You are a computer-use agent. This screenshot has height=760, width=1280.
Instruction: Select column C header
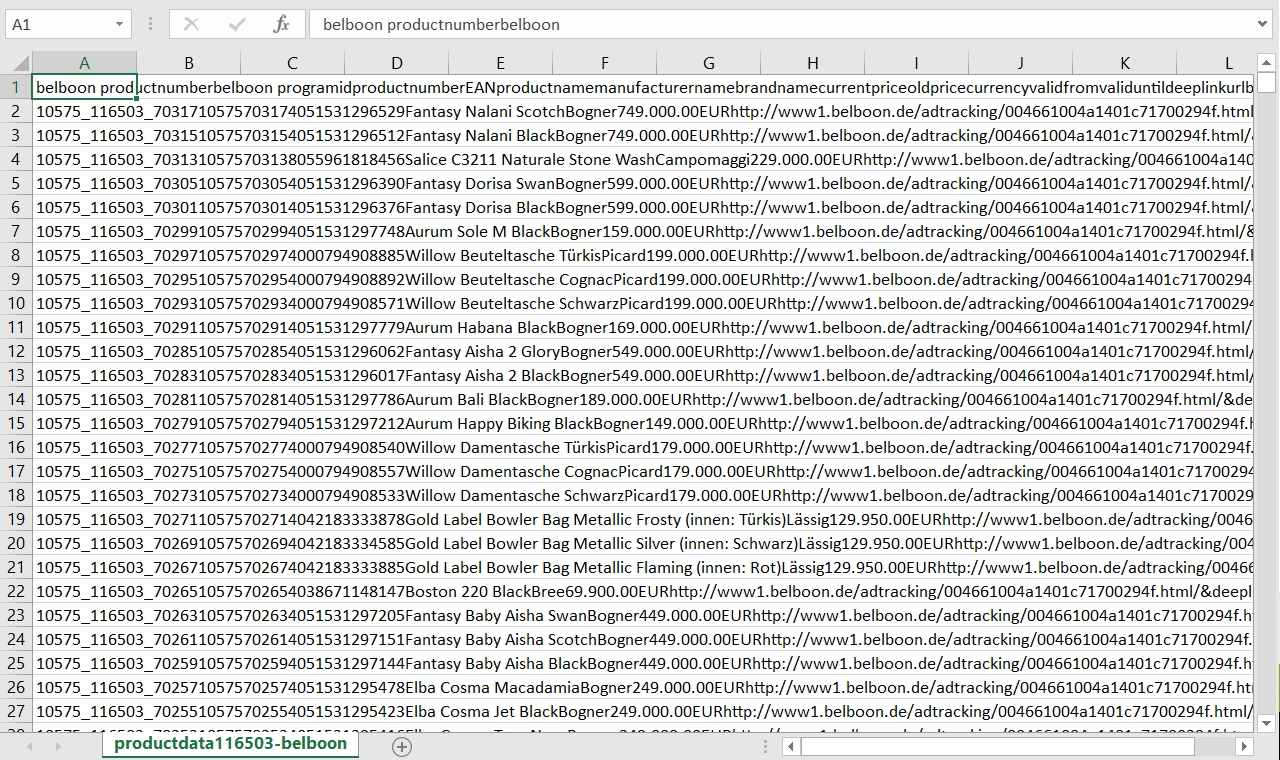pos(292,63)
